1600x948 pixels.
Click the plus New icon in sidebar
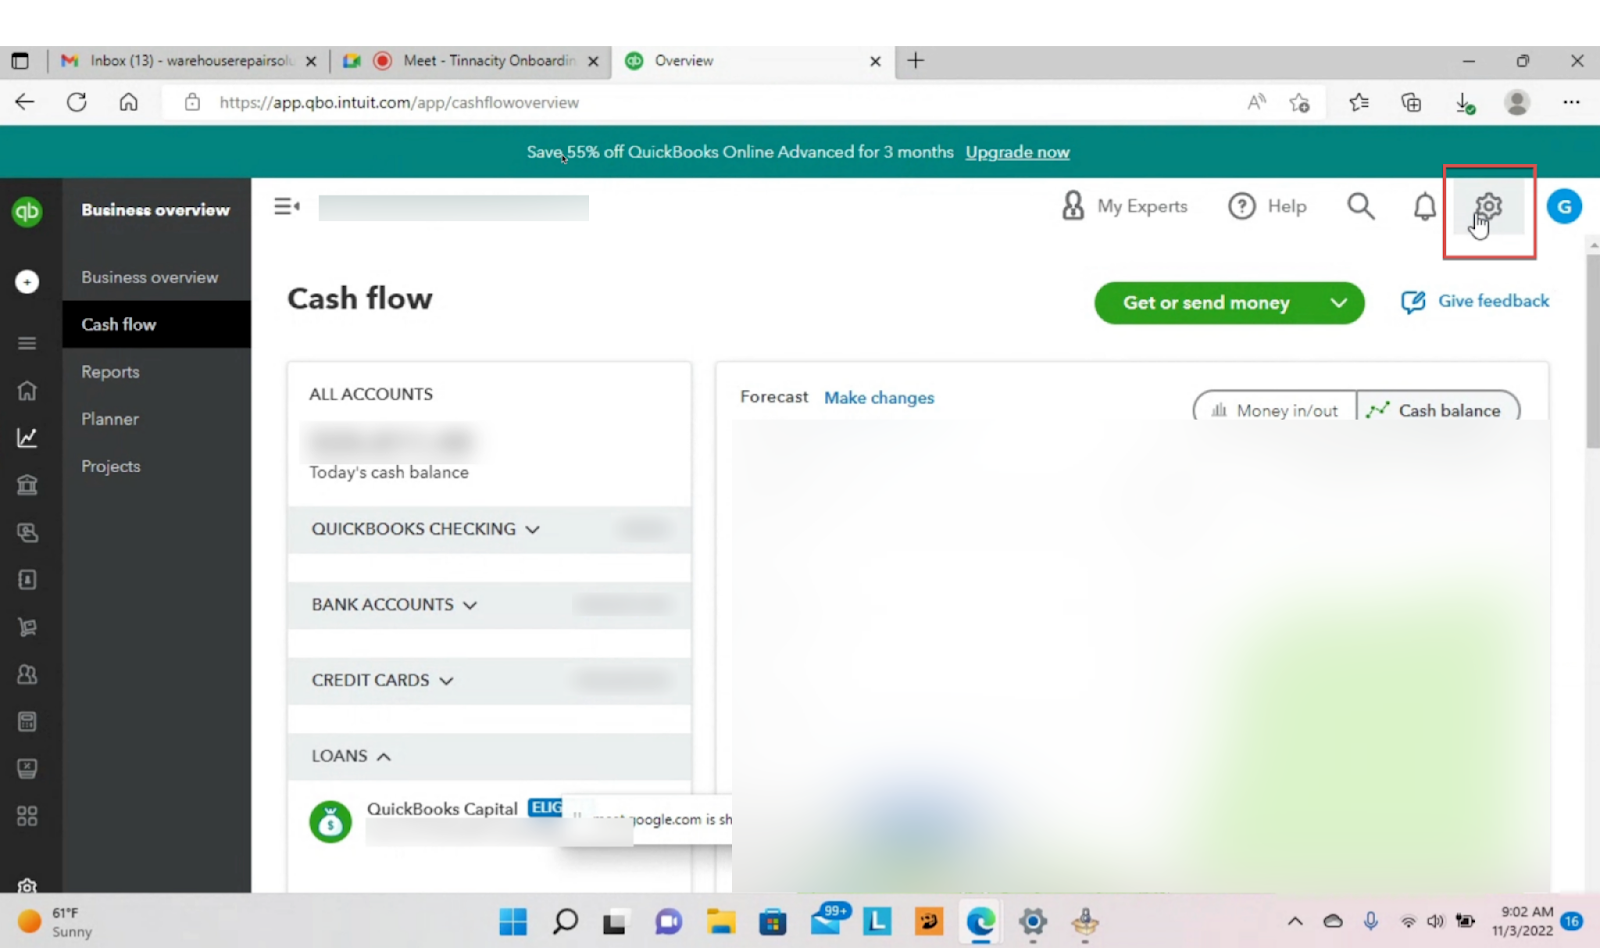27,282
